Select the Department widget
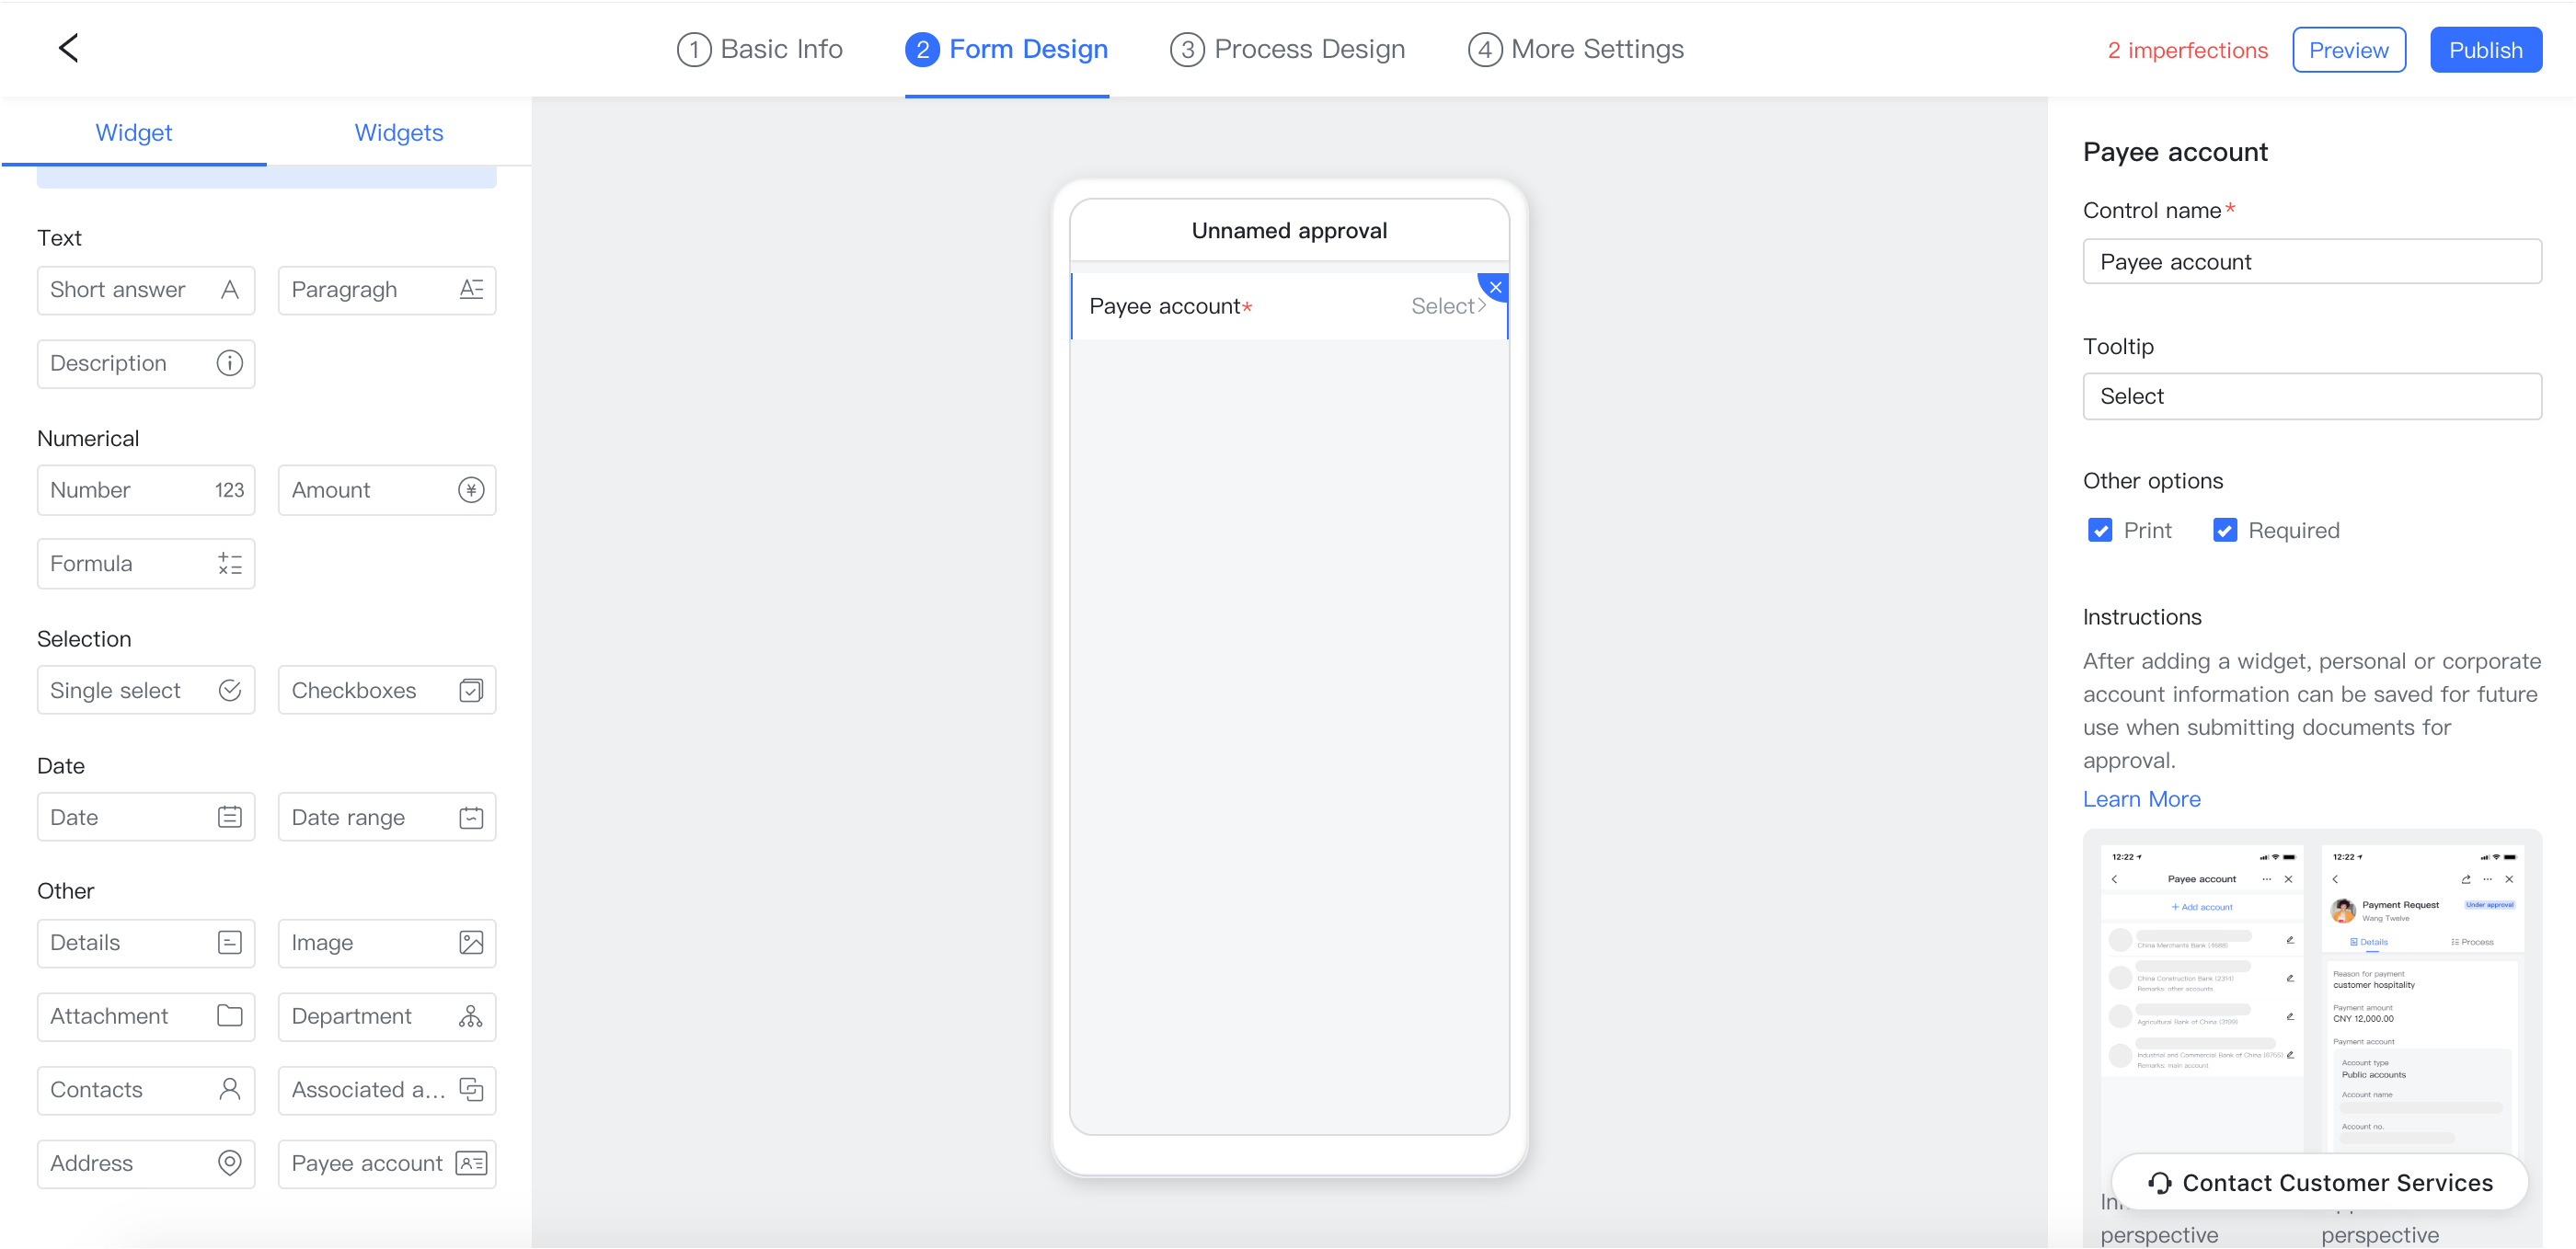 [387, 1016]
